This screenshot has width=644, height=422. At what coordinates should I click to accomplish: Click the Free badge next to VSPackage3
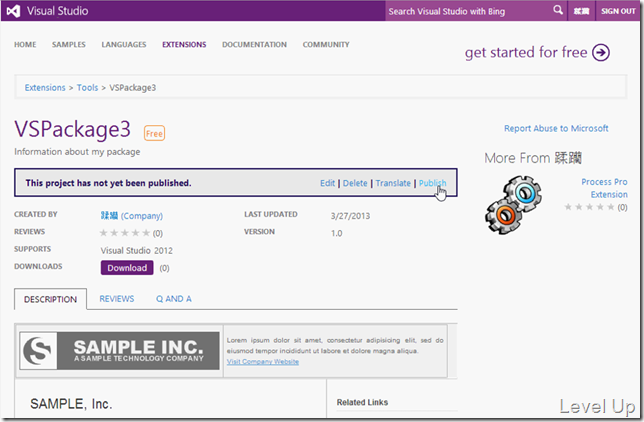tap(154, 134)
